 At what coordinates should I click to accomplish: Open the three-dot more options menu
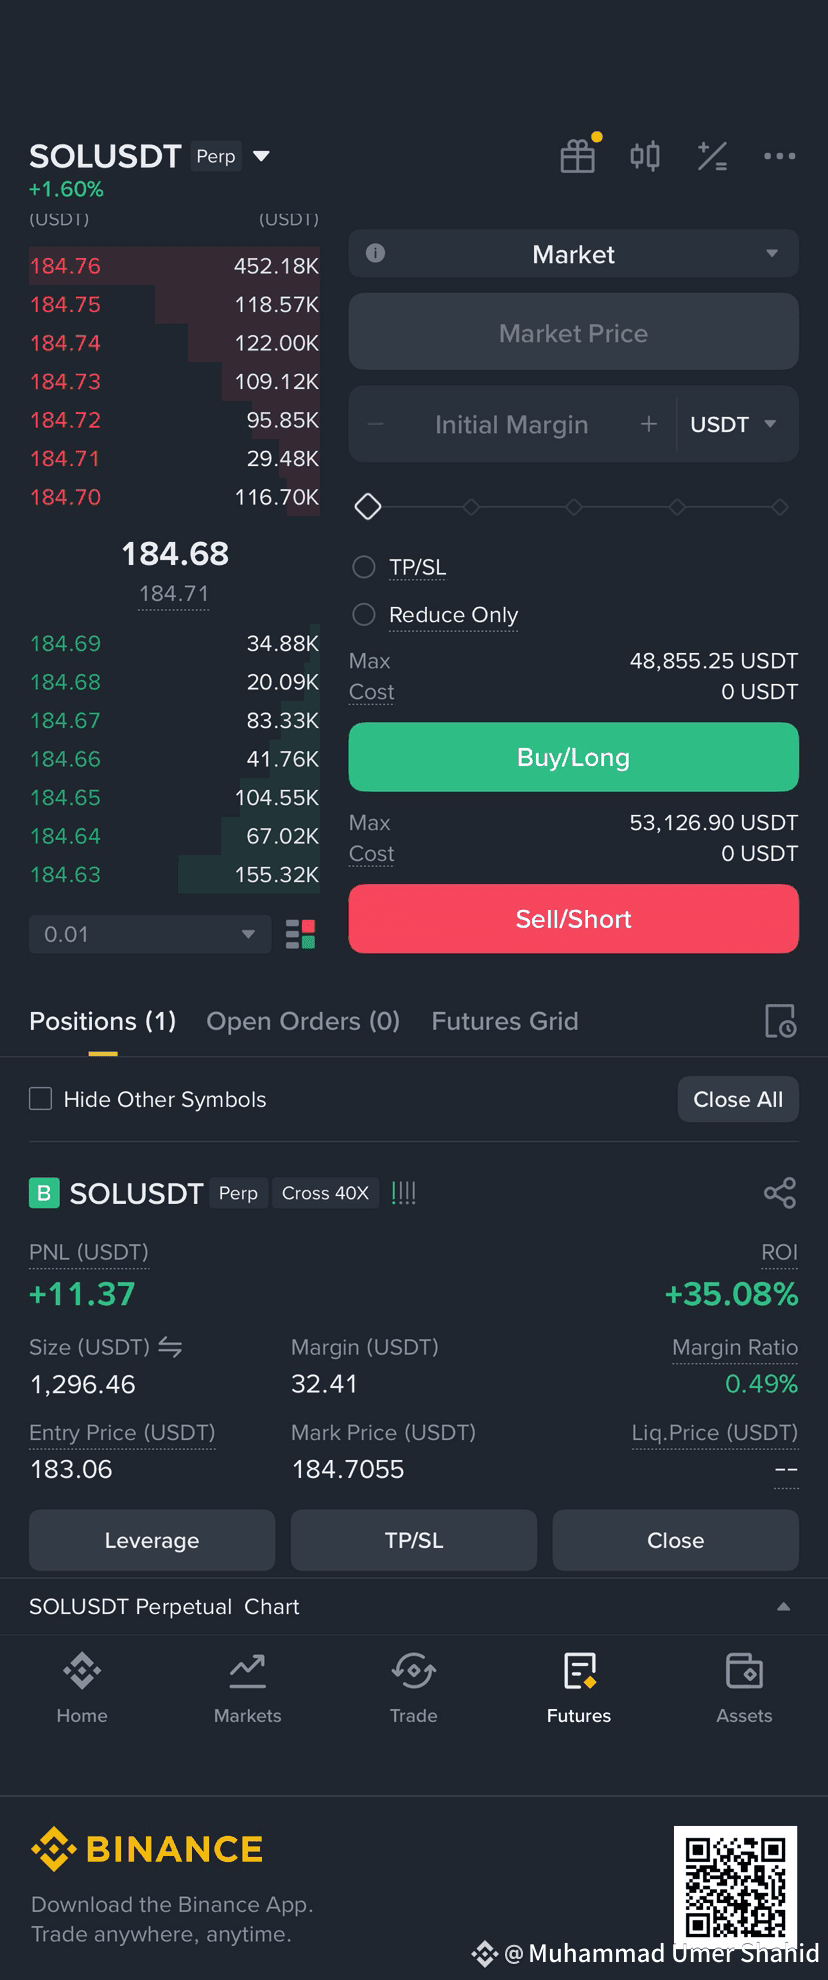[x=779, y=156]
